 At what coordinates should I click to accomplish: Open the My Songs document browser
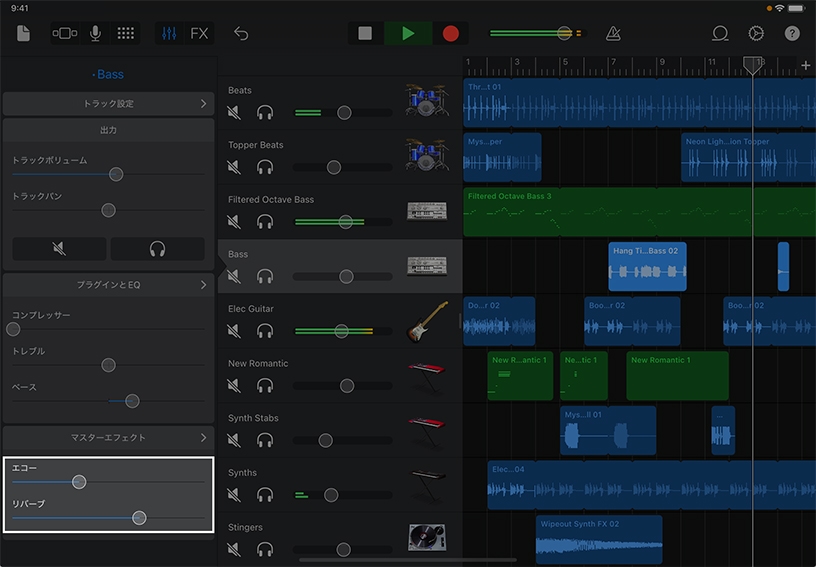[x=24, y=33]
